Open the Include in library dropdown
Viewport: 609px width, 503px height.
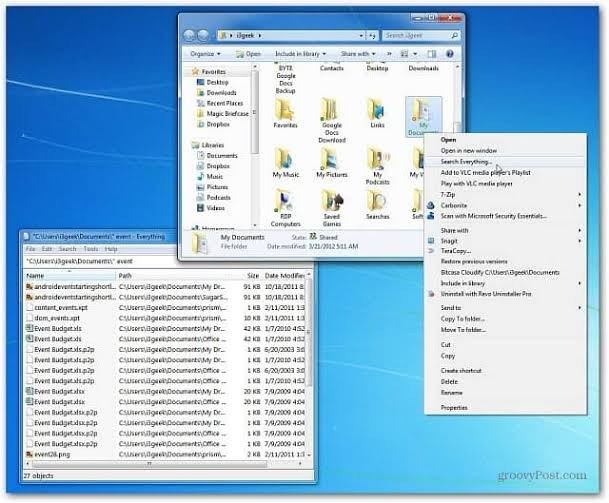point(300,54)
